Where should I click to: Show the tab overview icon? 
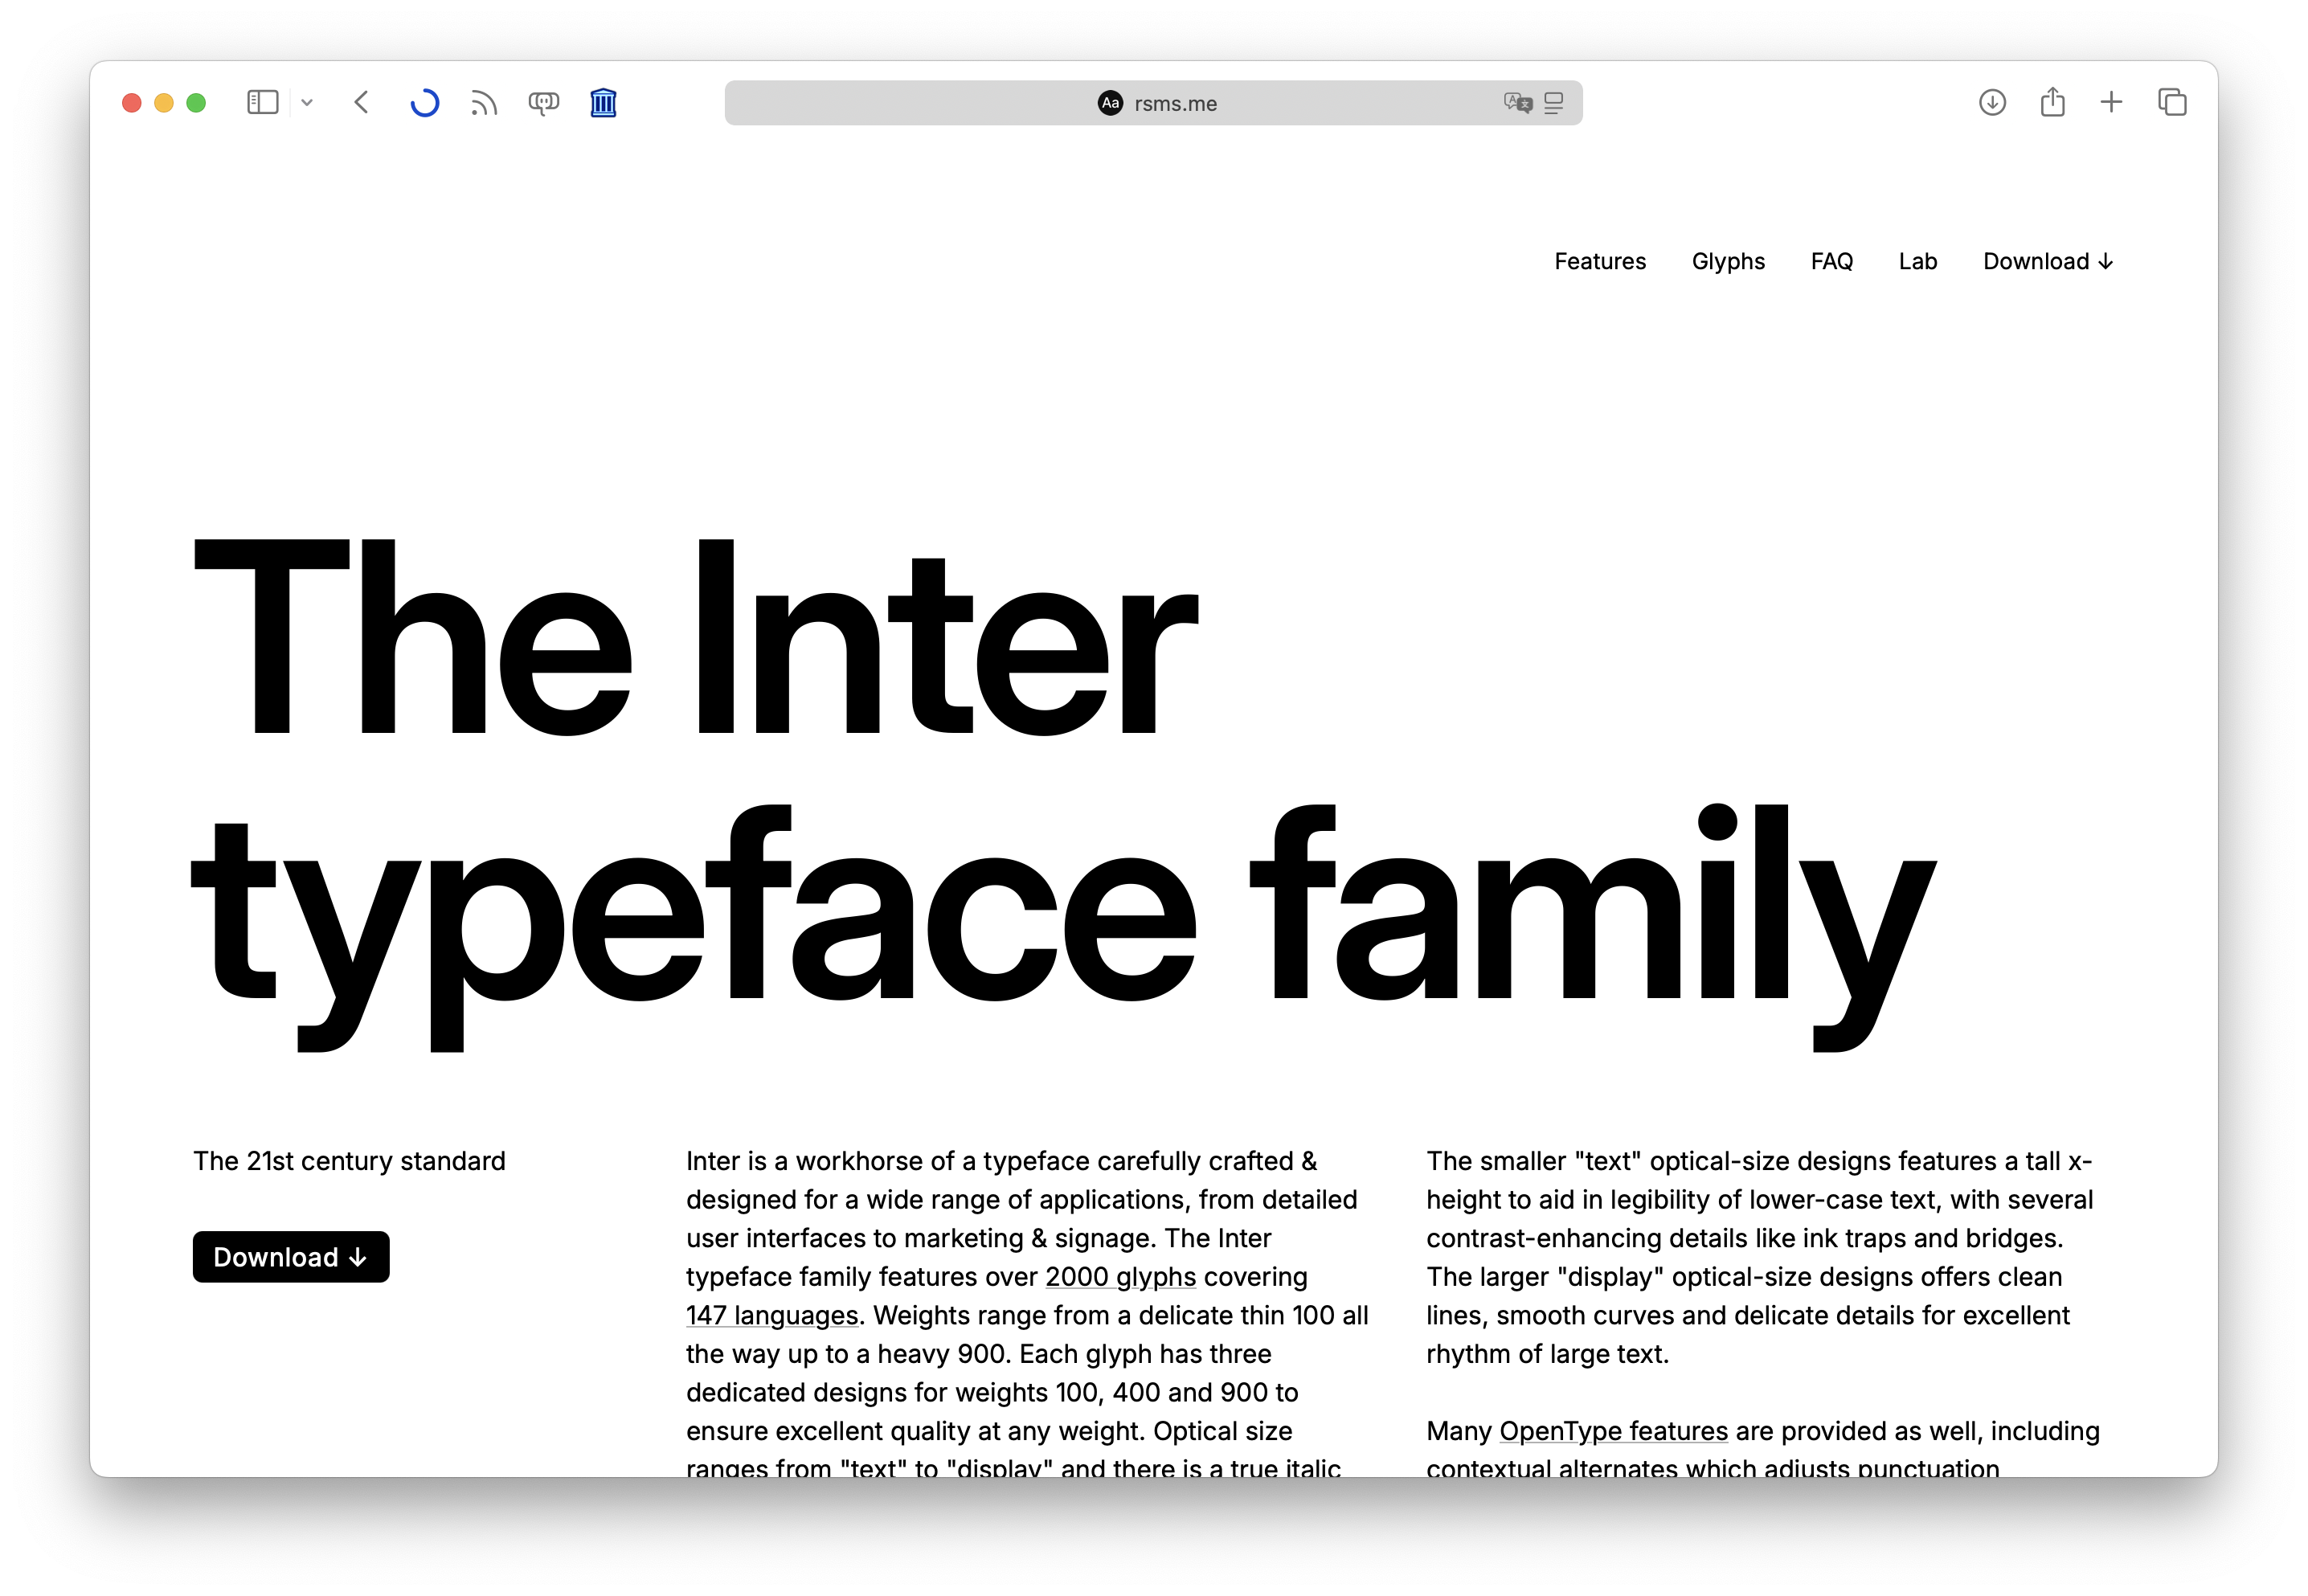2172,102
